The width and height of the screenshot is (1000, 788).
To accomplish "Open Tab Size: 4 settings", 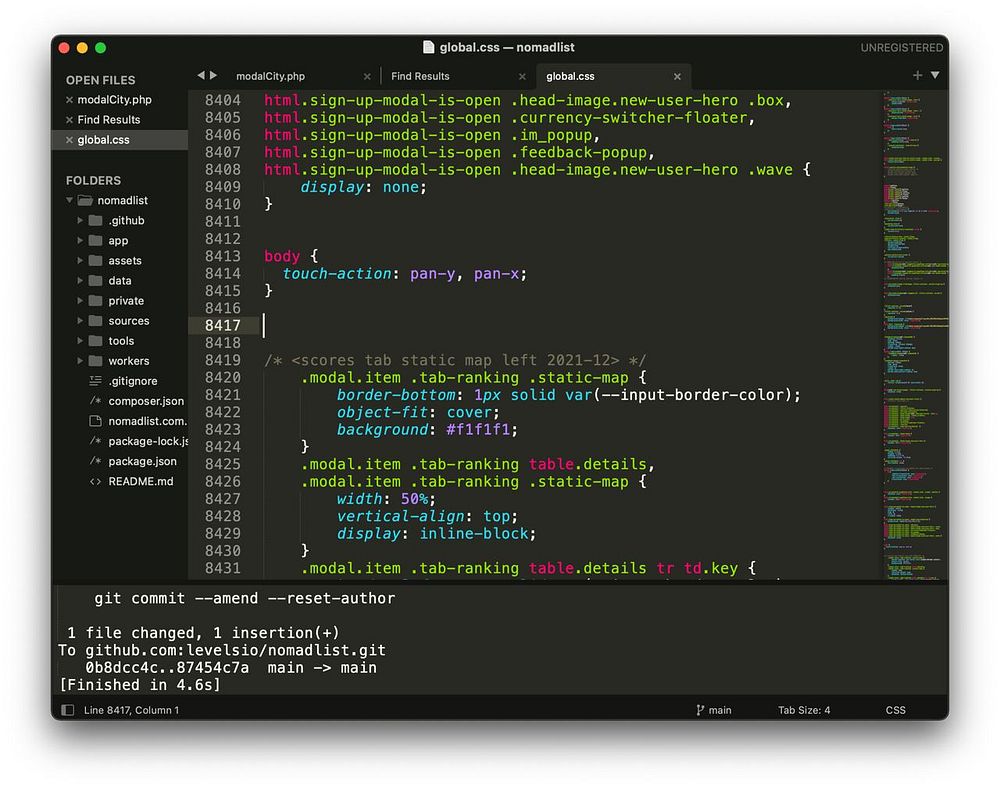I will (804, 710).
